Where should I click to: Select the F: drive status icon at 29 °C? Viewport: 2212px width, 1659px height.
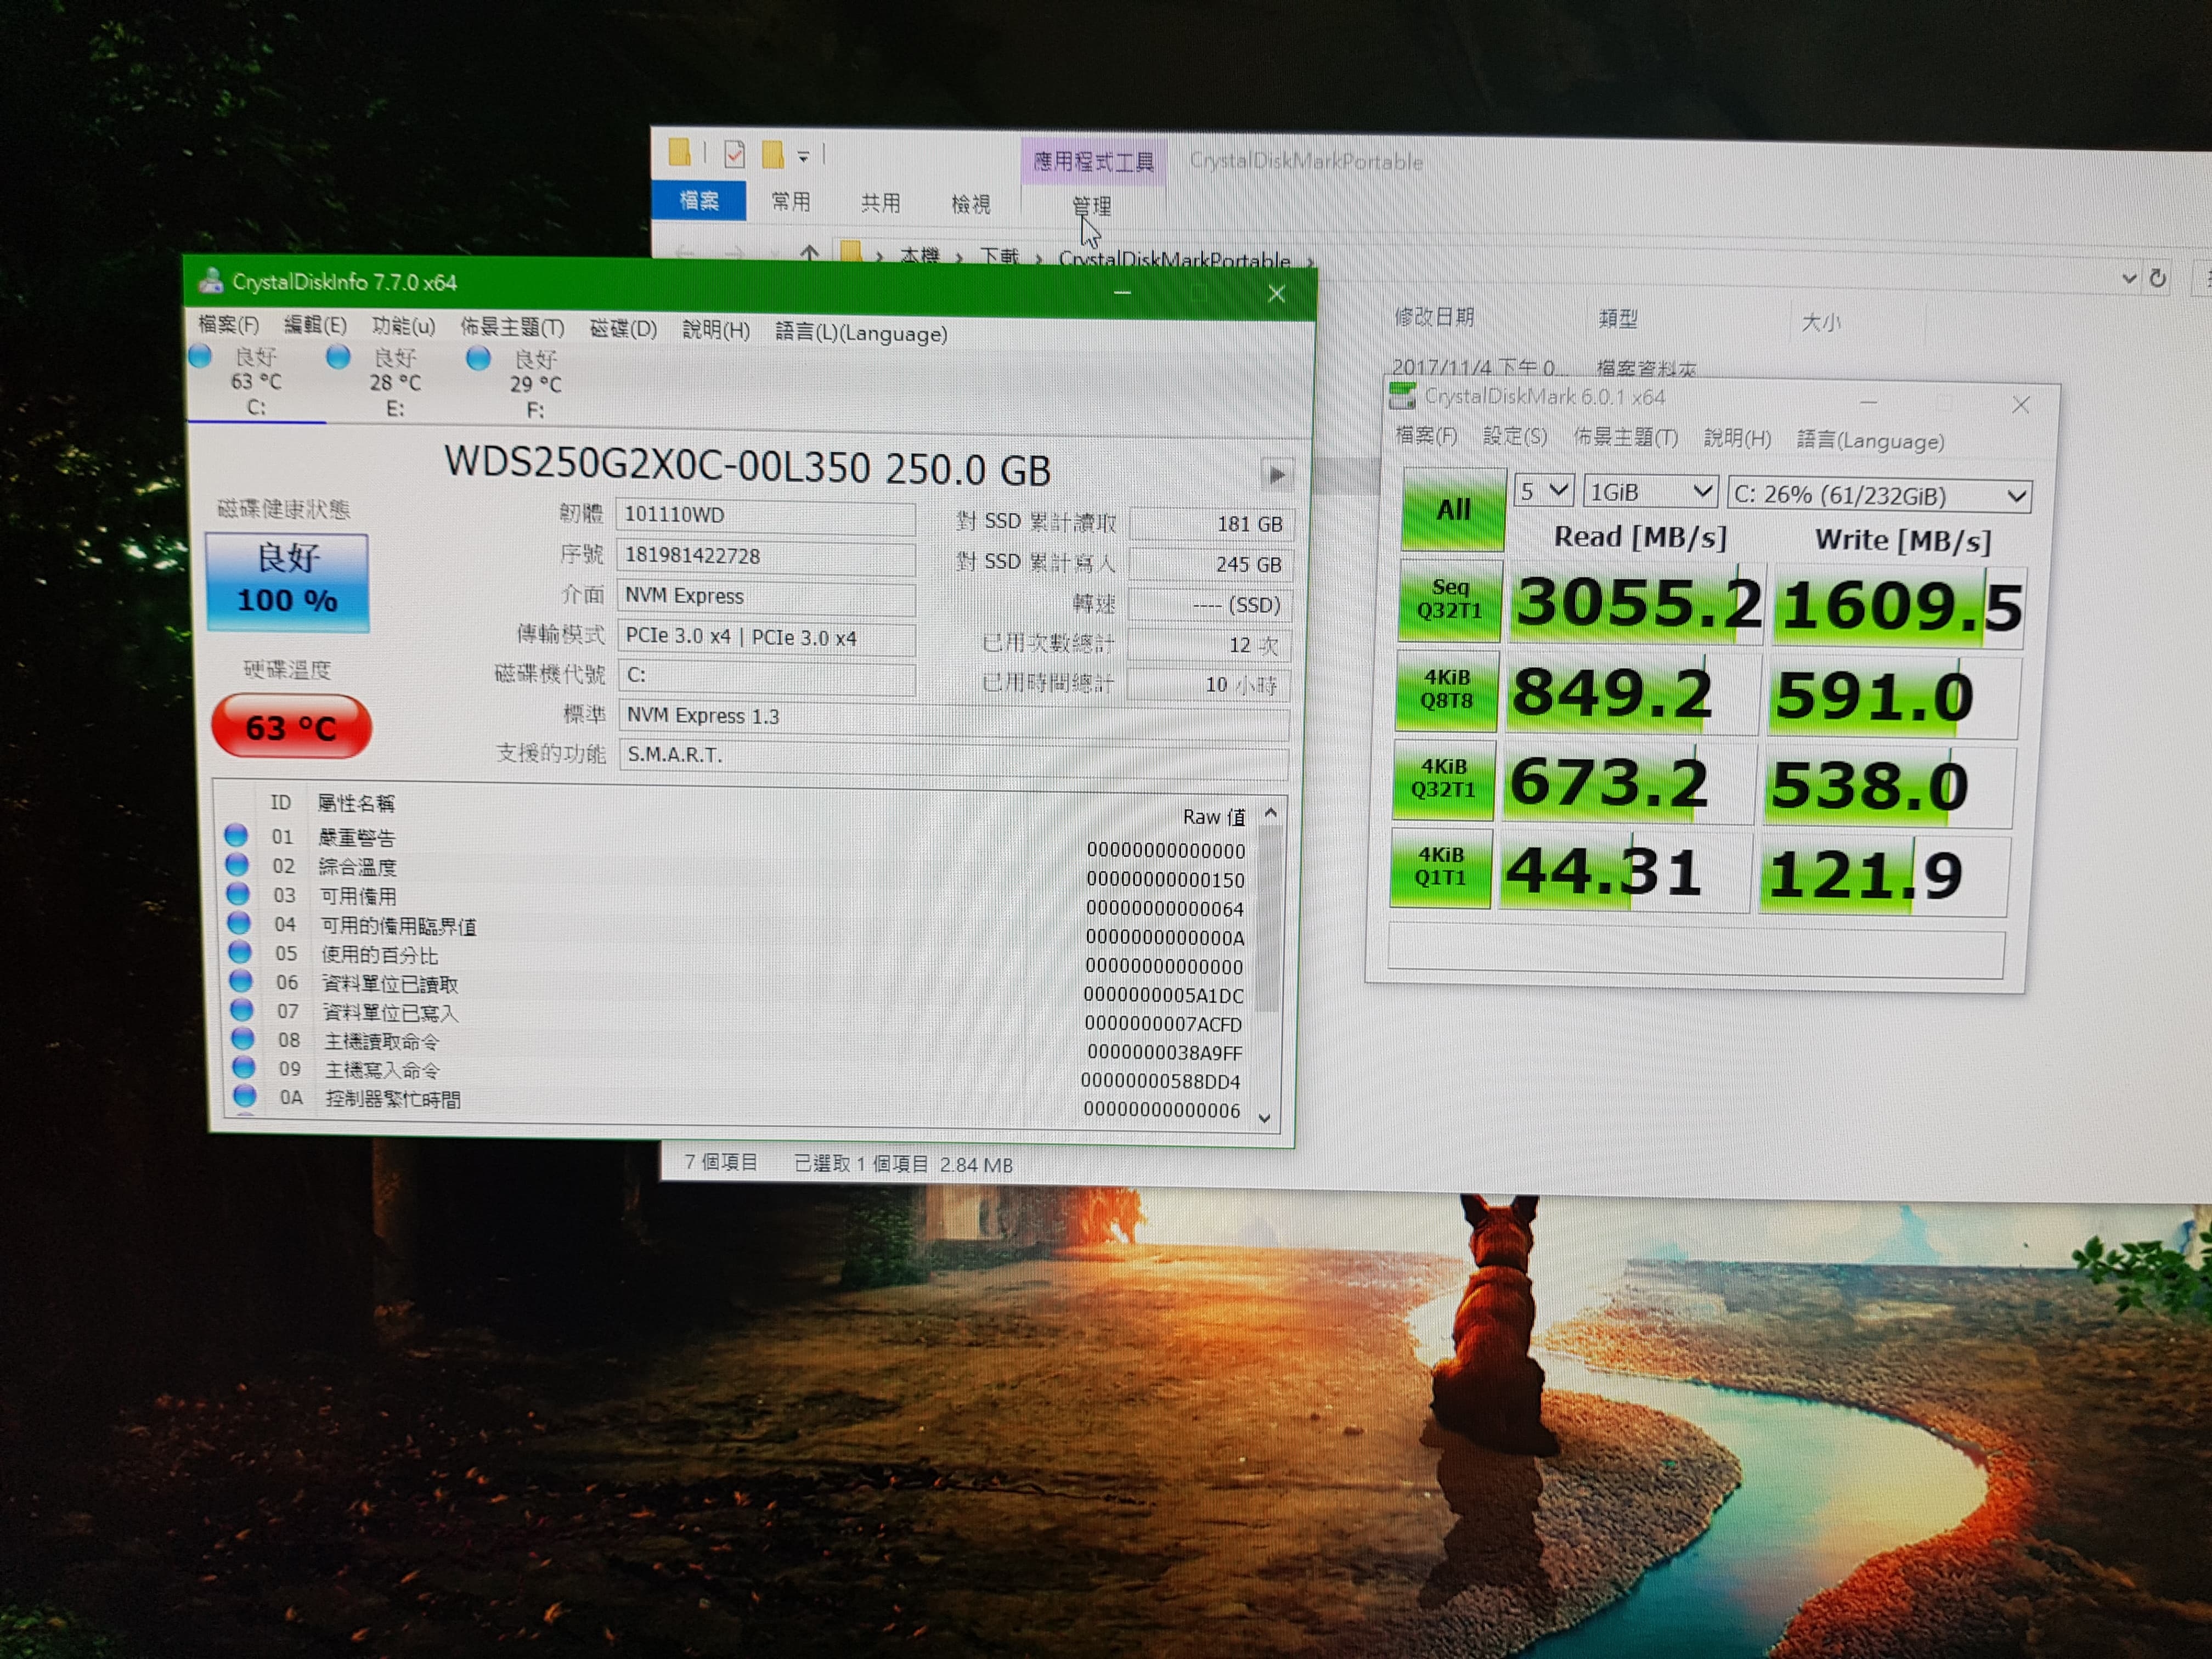(478, 358)
